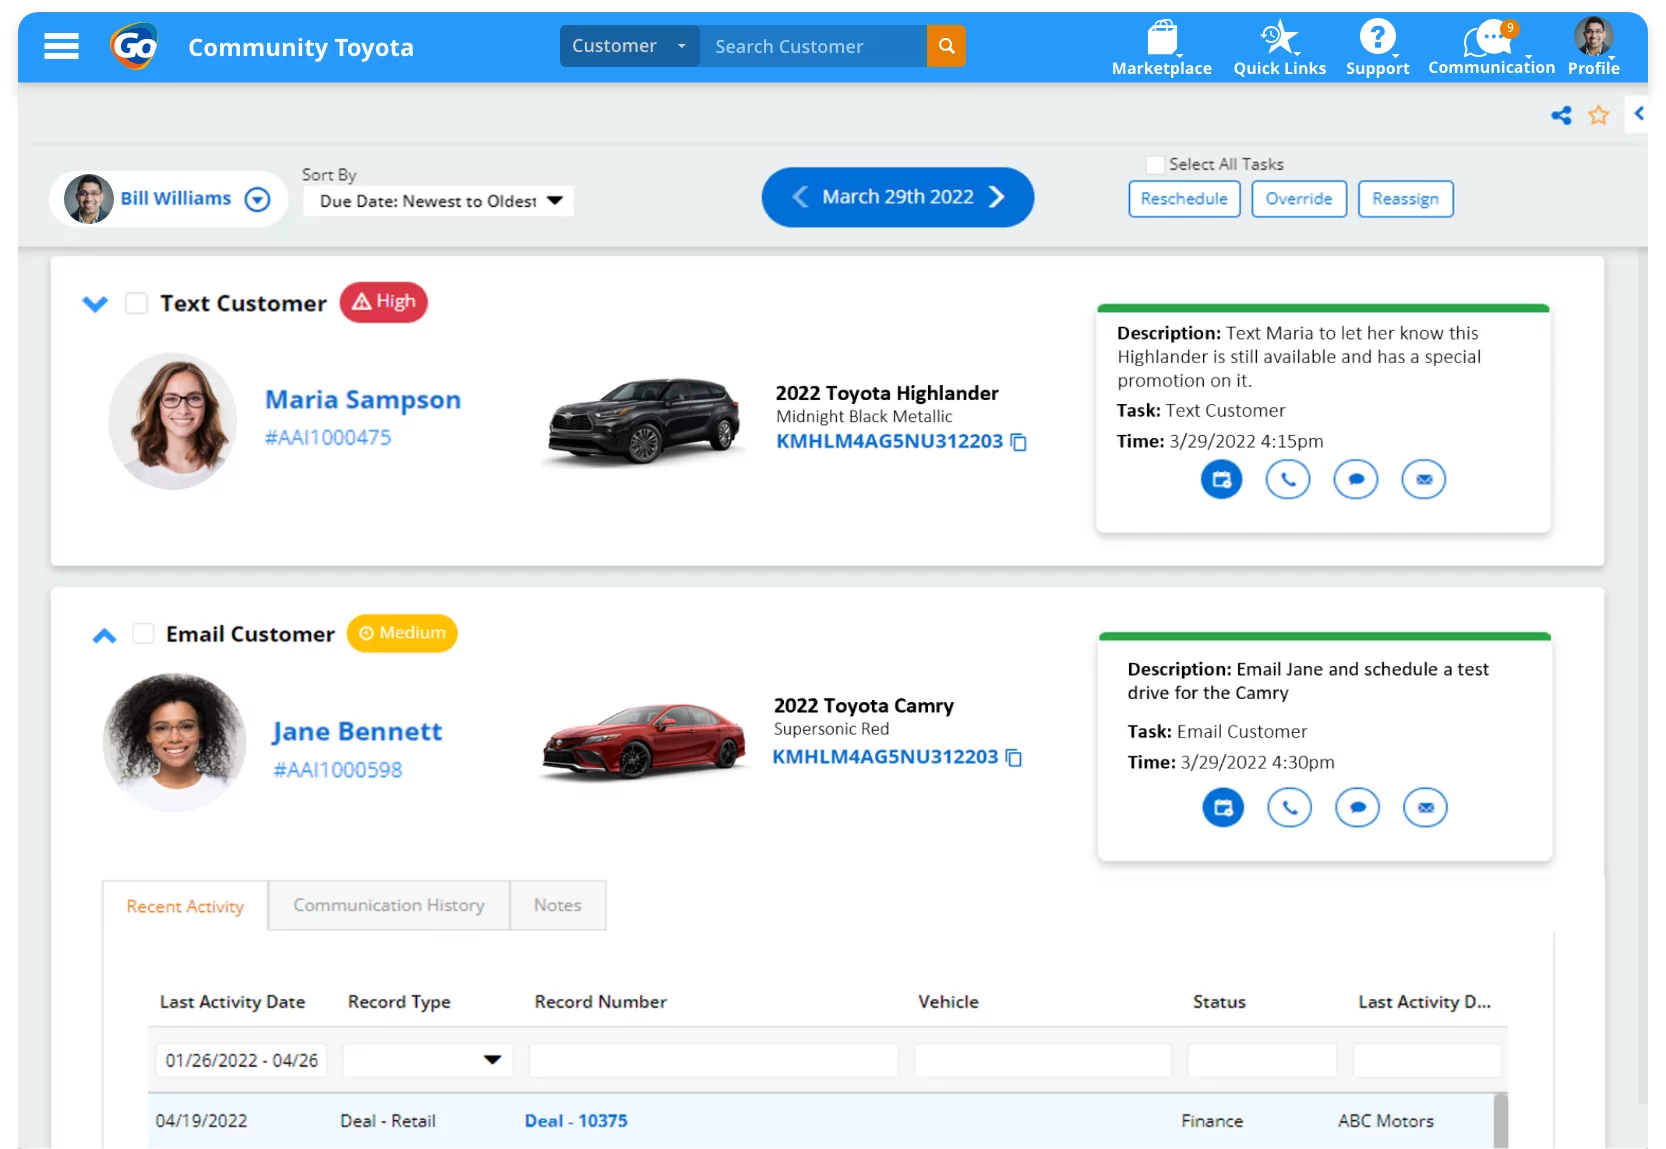1666x1149 pixels.
Task: Click the Status filter field
Action: point(1262,1060)
